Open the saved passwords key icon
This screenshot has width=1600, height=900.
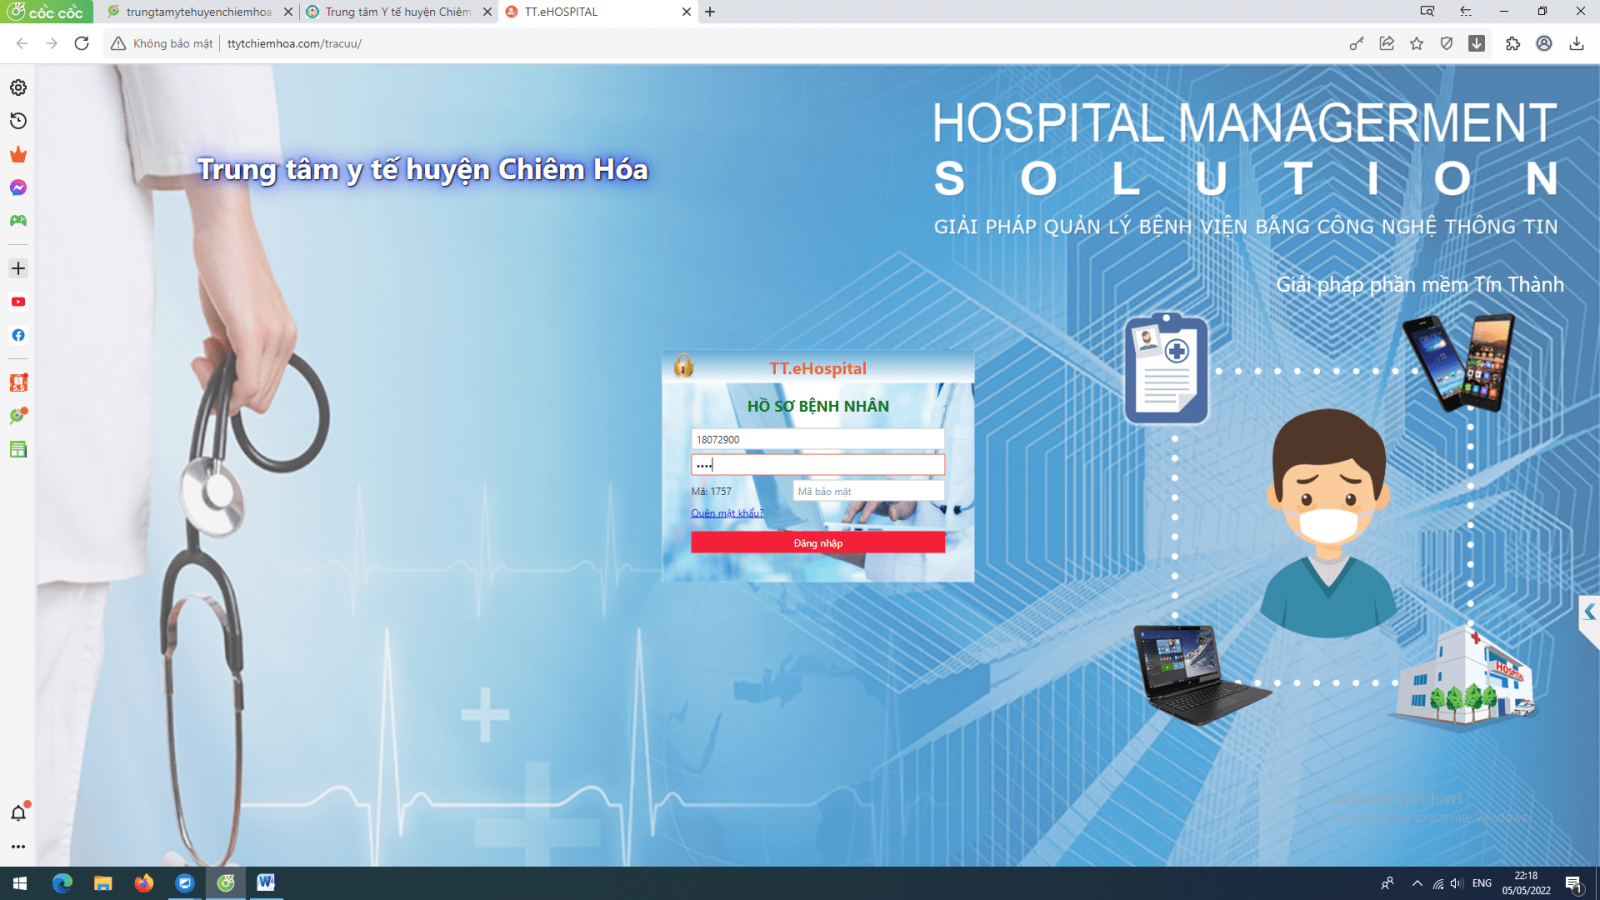(x=1356, y=44)
